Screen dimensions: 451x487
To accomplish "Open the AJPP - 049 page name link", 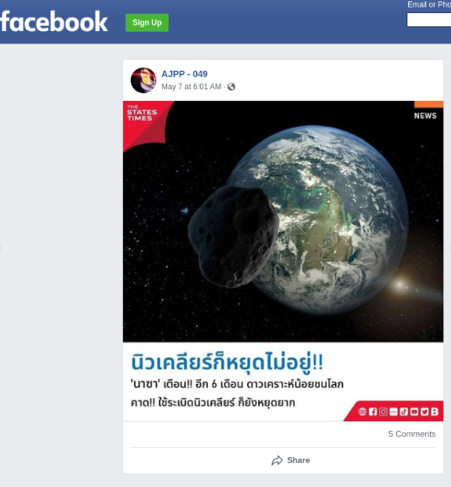I will pos(184,74).
